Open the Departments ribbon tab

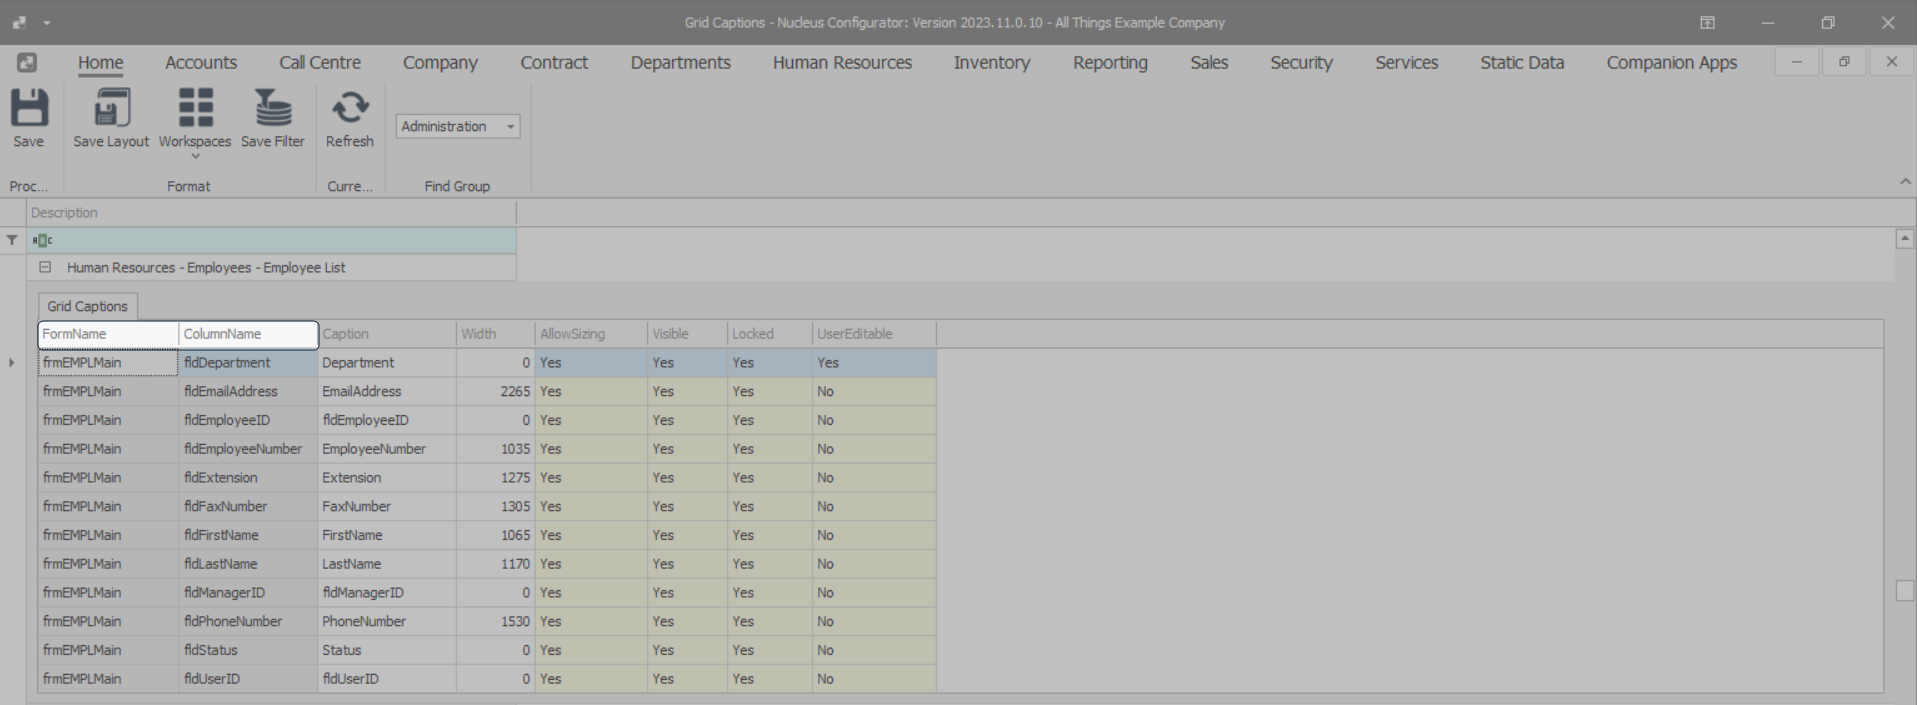tap(681, 62)
